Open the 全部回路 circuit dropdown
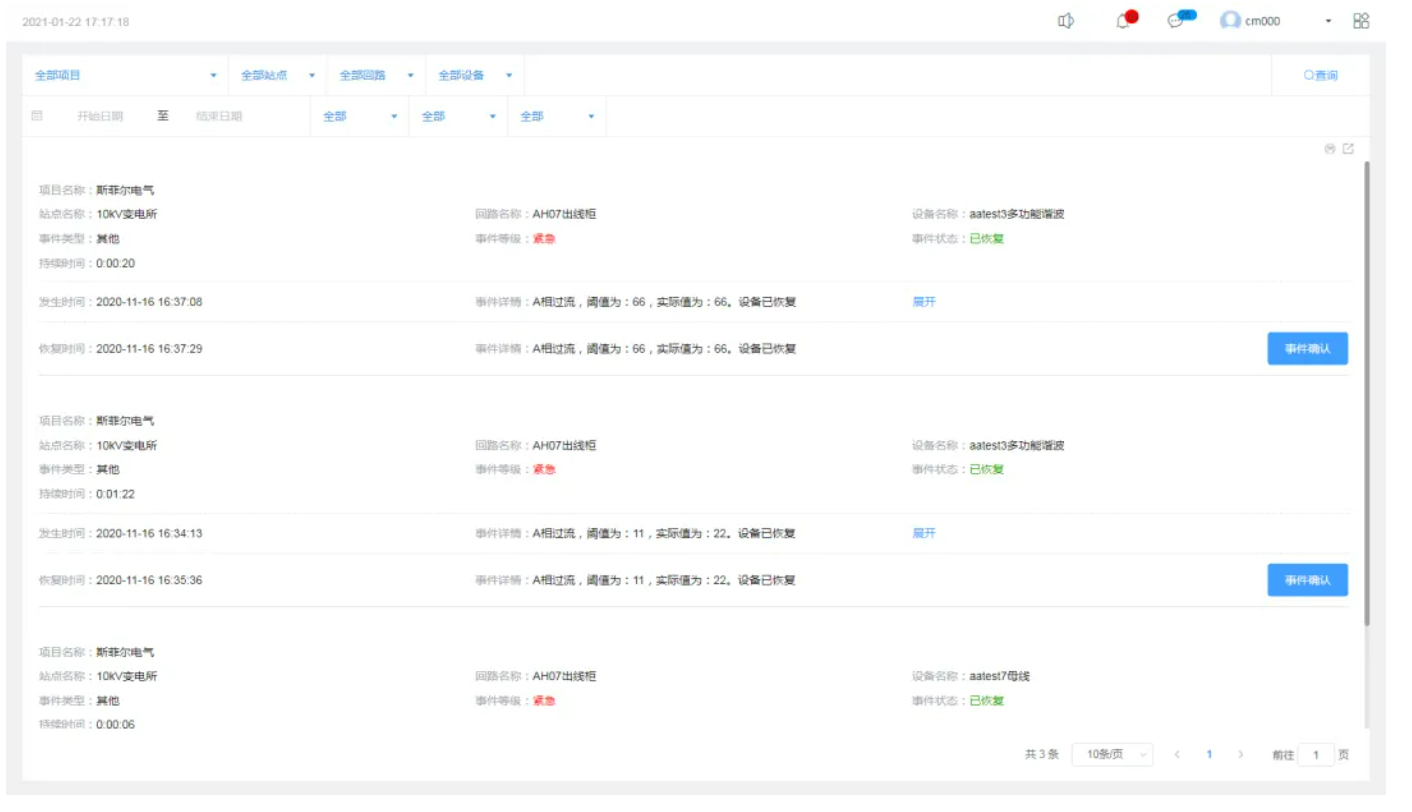Screen dimensions: 1412x812 (x=376, y=76)
